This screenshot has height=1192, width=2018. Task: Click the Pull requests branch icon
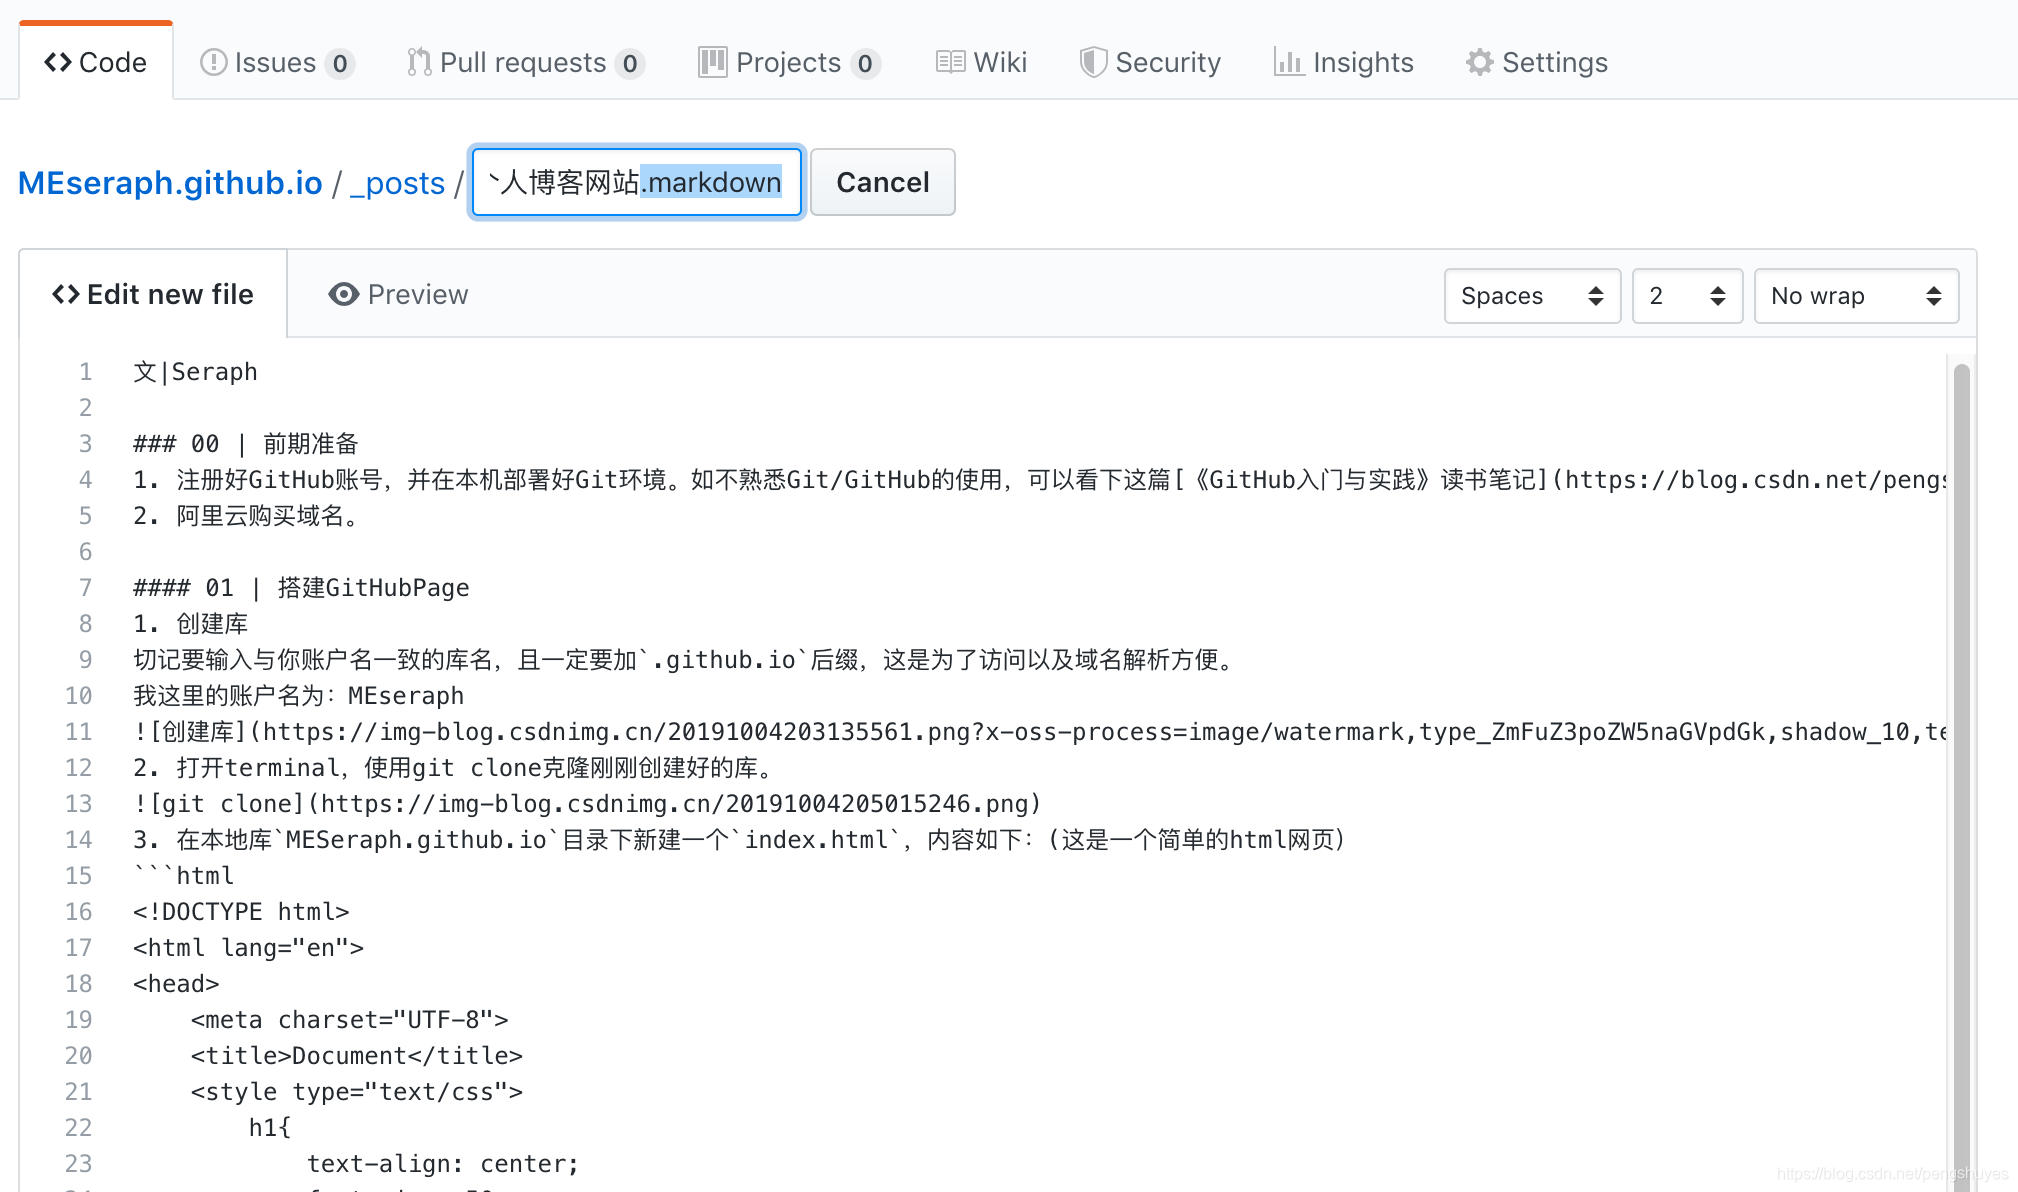(x=419, y=63)
